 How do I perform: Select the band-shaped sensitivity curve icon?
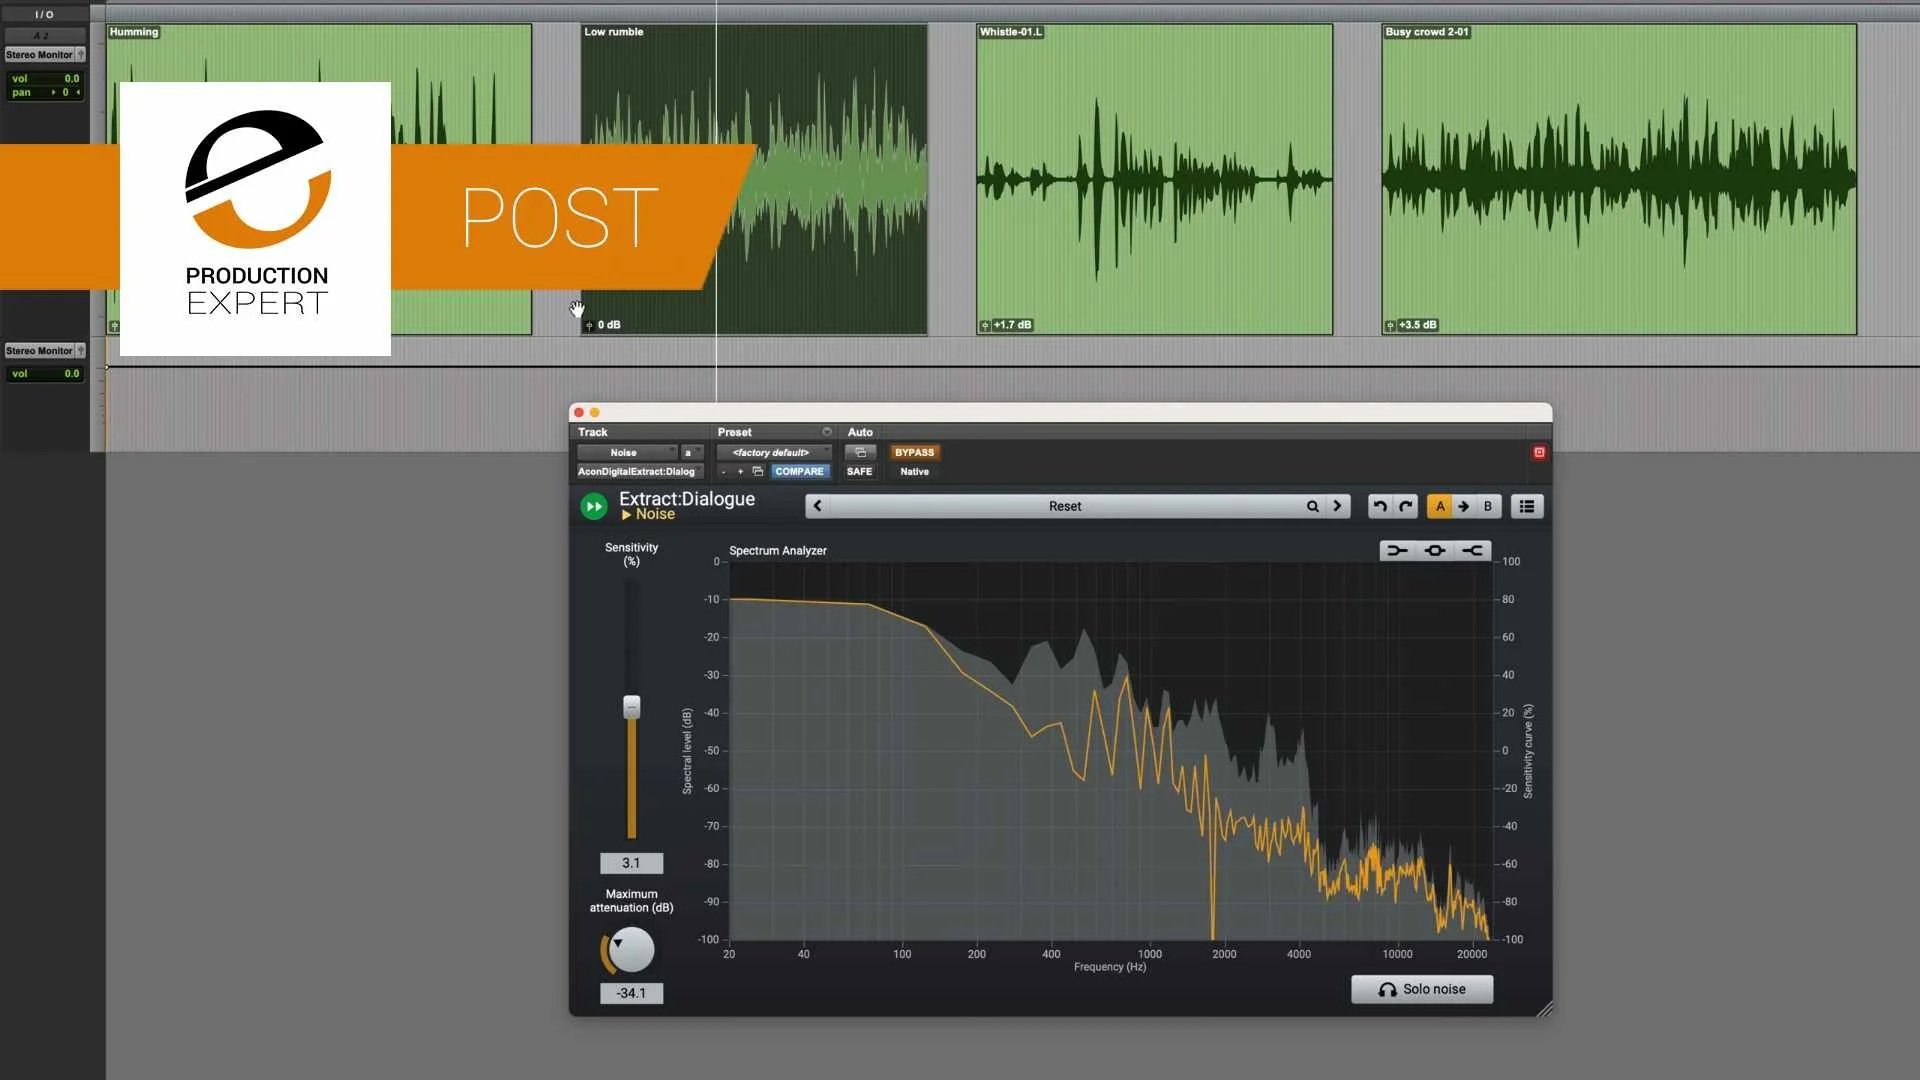[1435, 550]
